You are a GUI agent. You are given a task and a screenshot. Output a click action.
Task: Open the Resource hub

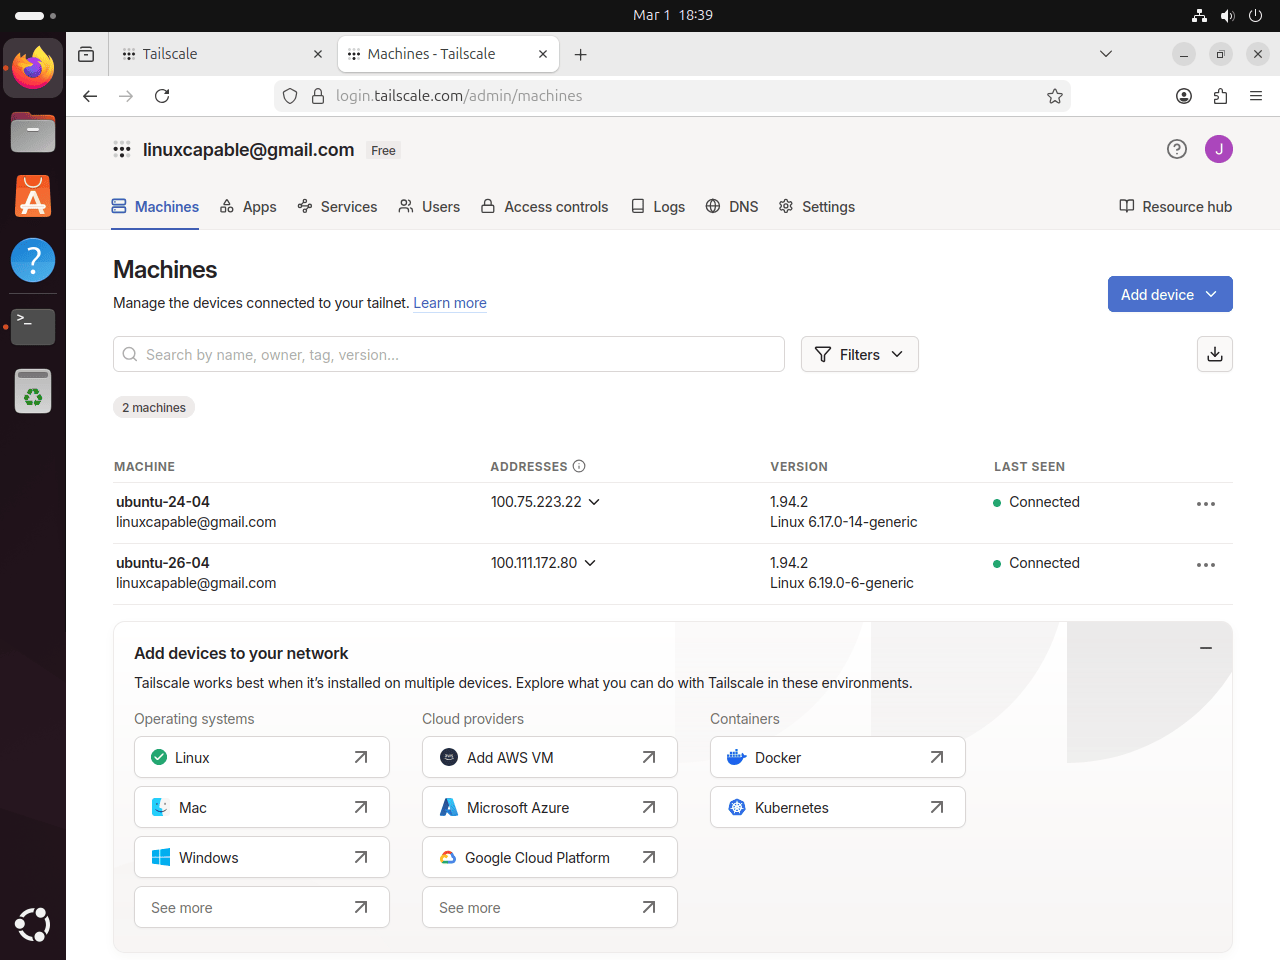[1175, 207]
